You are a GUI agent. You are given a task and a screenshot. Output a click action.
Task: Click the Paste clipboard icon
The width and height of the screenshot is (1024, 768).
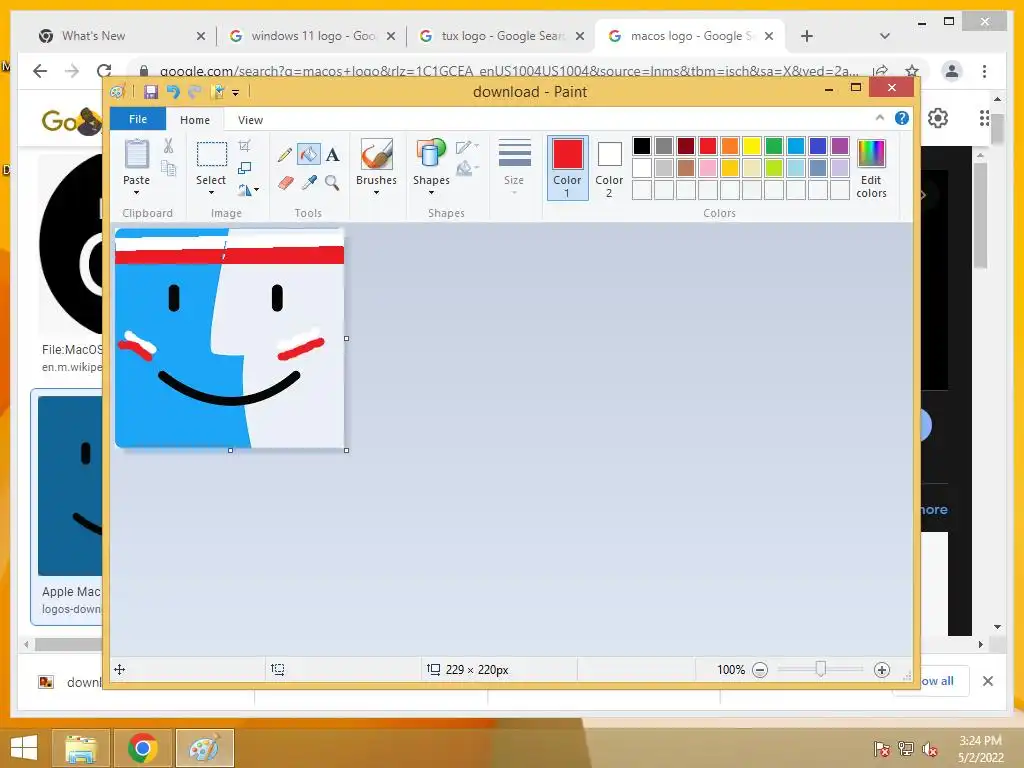(x=136, y=154)
